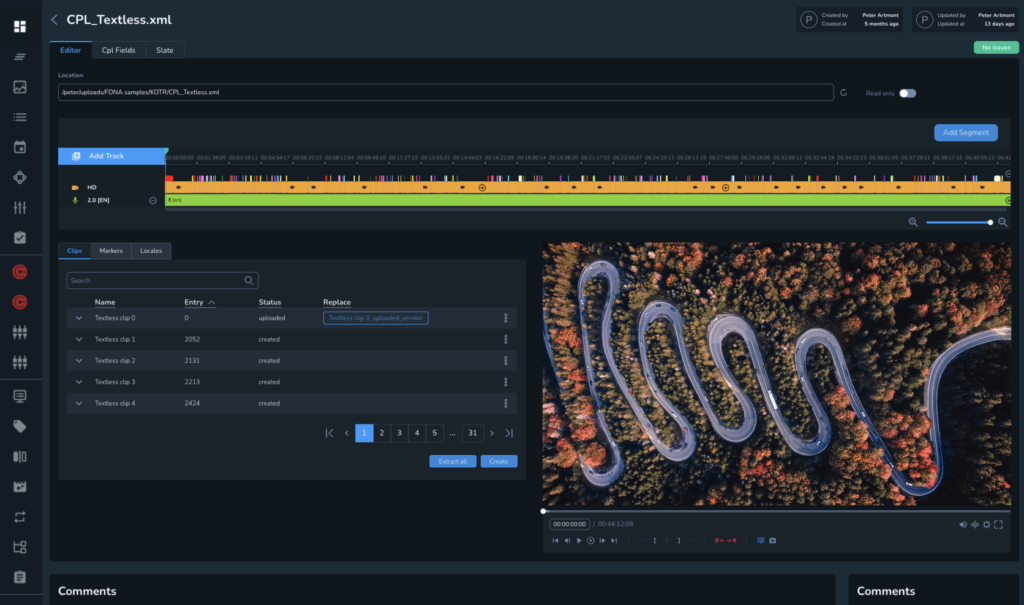Expand the Textless clip 3 row
The height and width of the screenshot is (605, 1024).
[78, 382]
